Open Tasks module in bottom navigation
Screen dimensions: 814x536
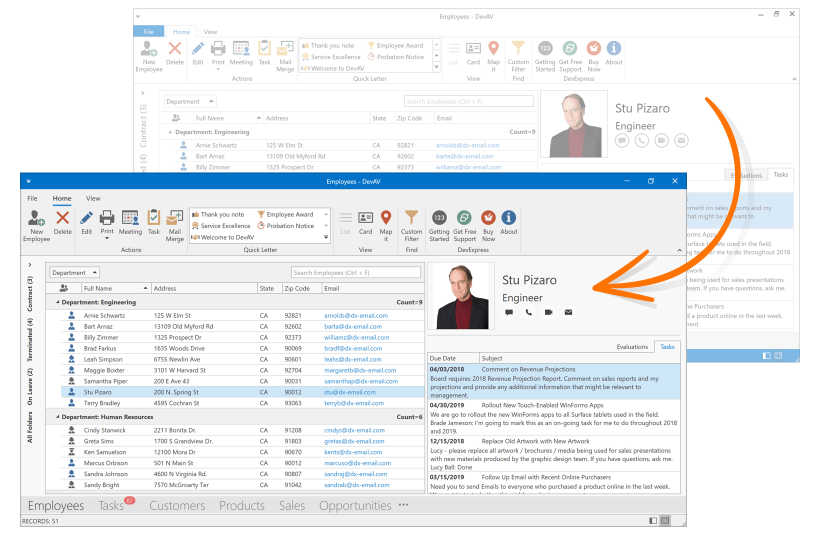111,505
